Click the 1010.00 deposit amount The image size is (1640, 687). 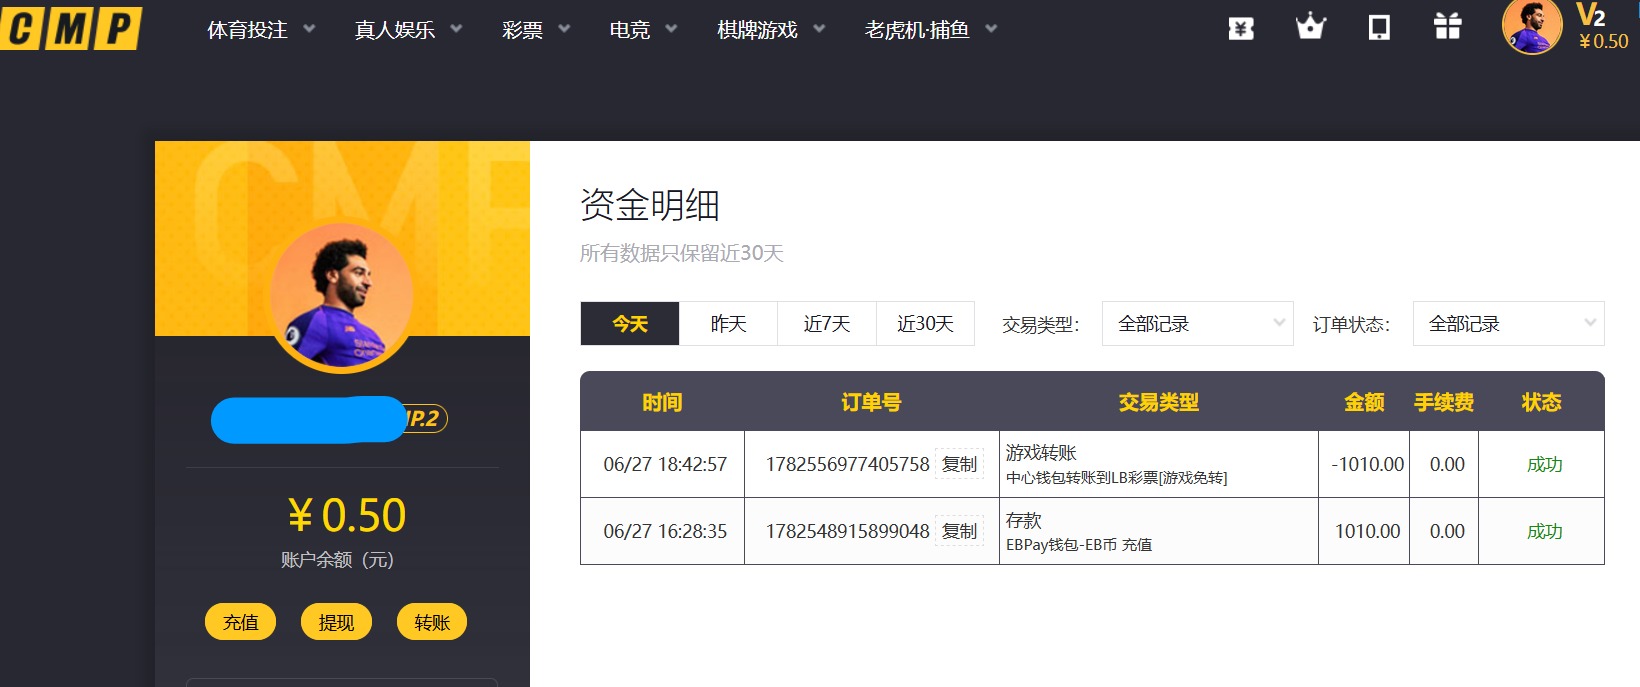(x=1367, y=531)
